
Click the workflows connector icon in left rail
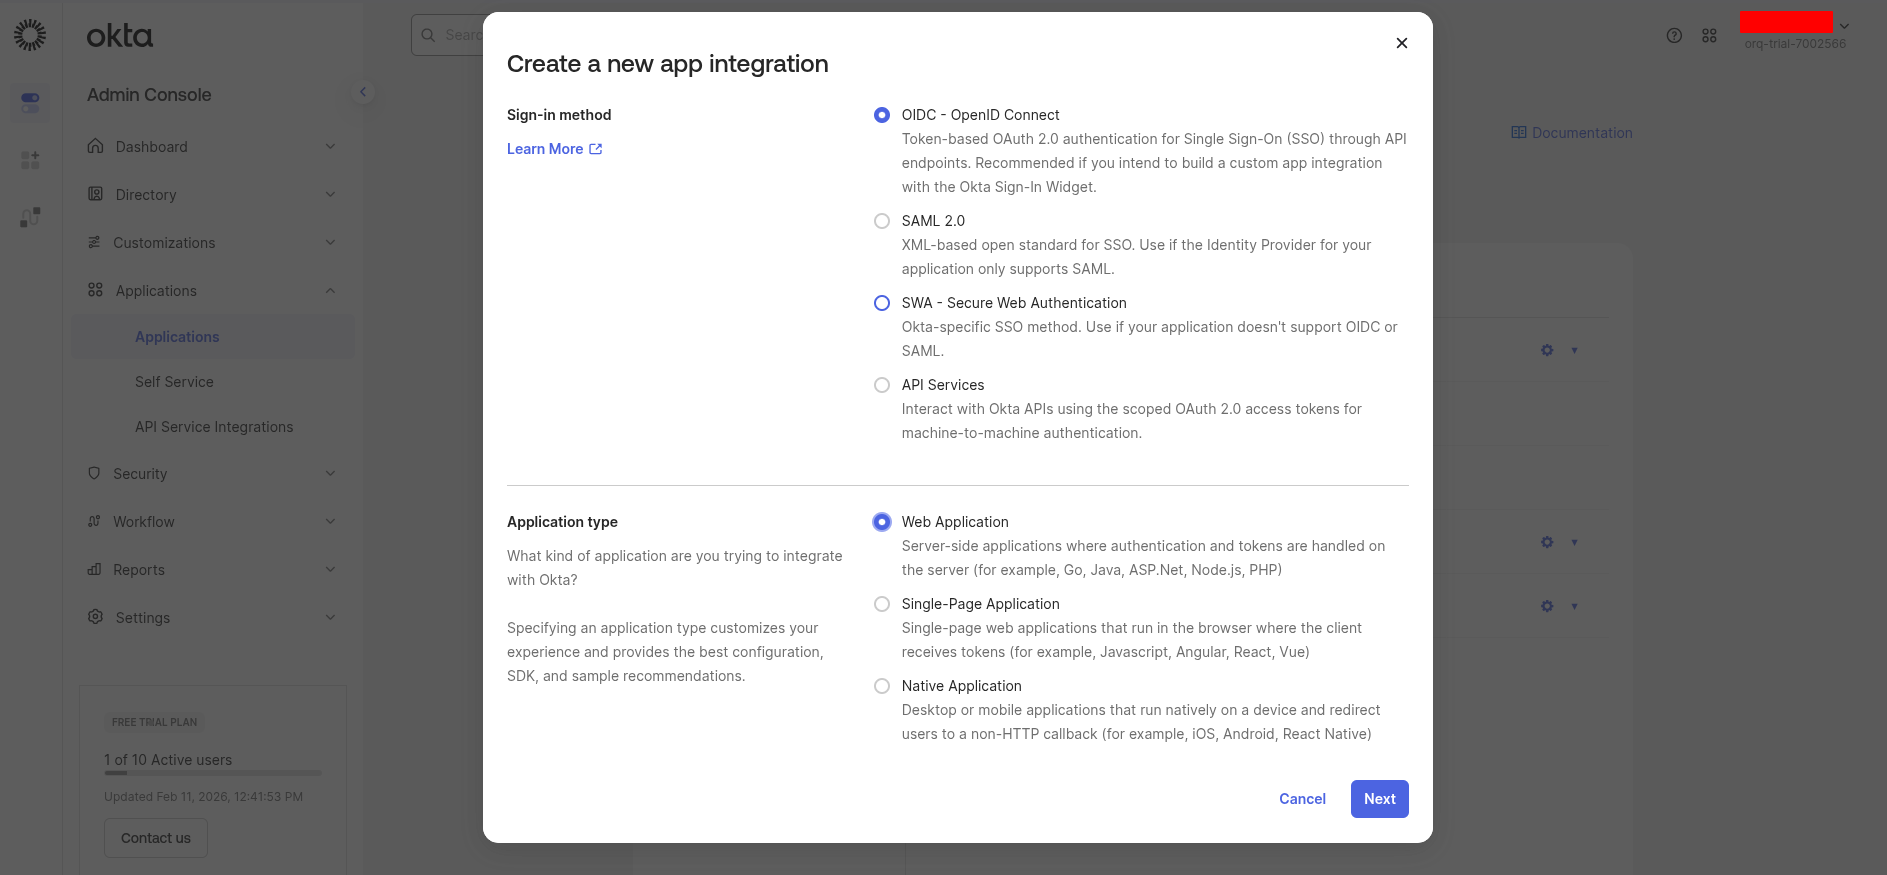pyautogui.click(x=30, y=217)
